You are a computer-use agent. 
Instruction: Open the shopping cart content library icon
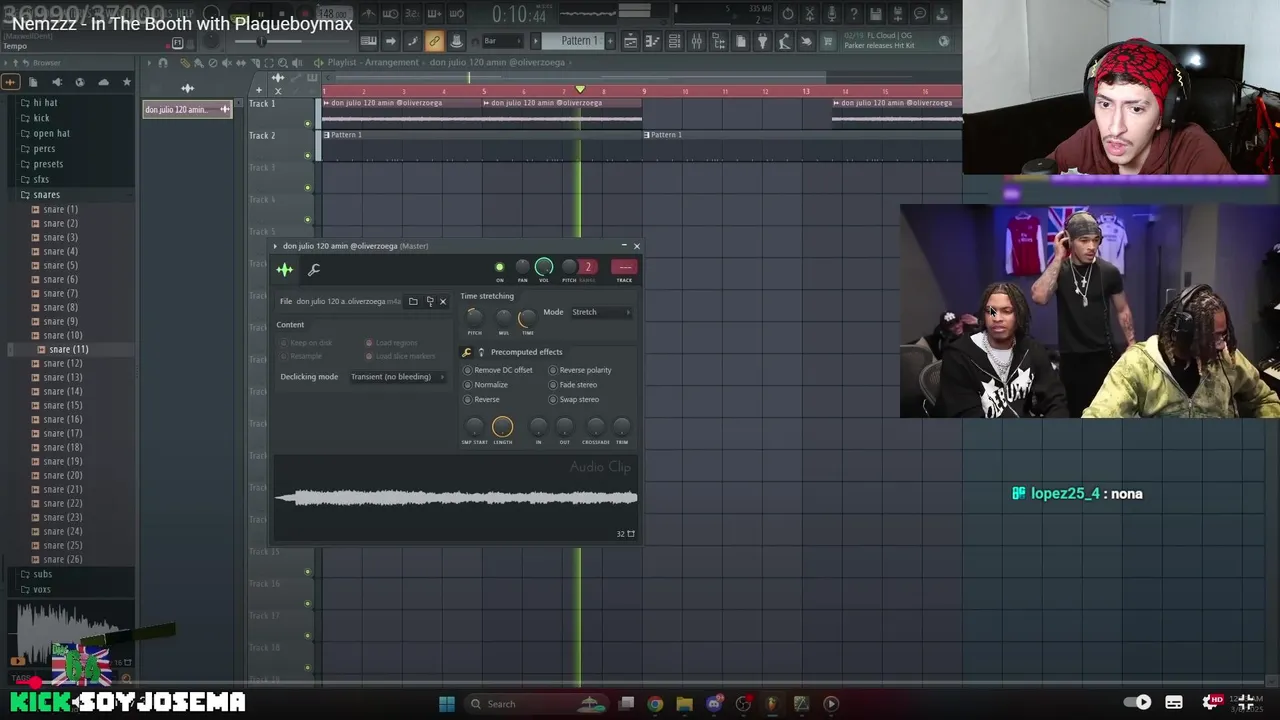827,41
